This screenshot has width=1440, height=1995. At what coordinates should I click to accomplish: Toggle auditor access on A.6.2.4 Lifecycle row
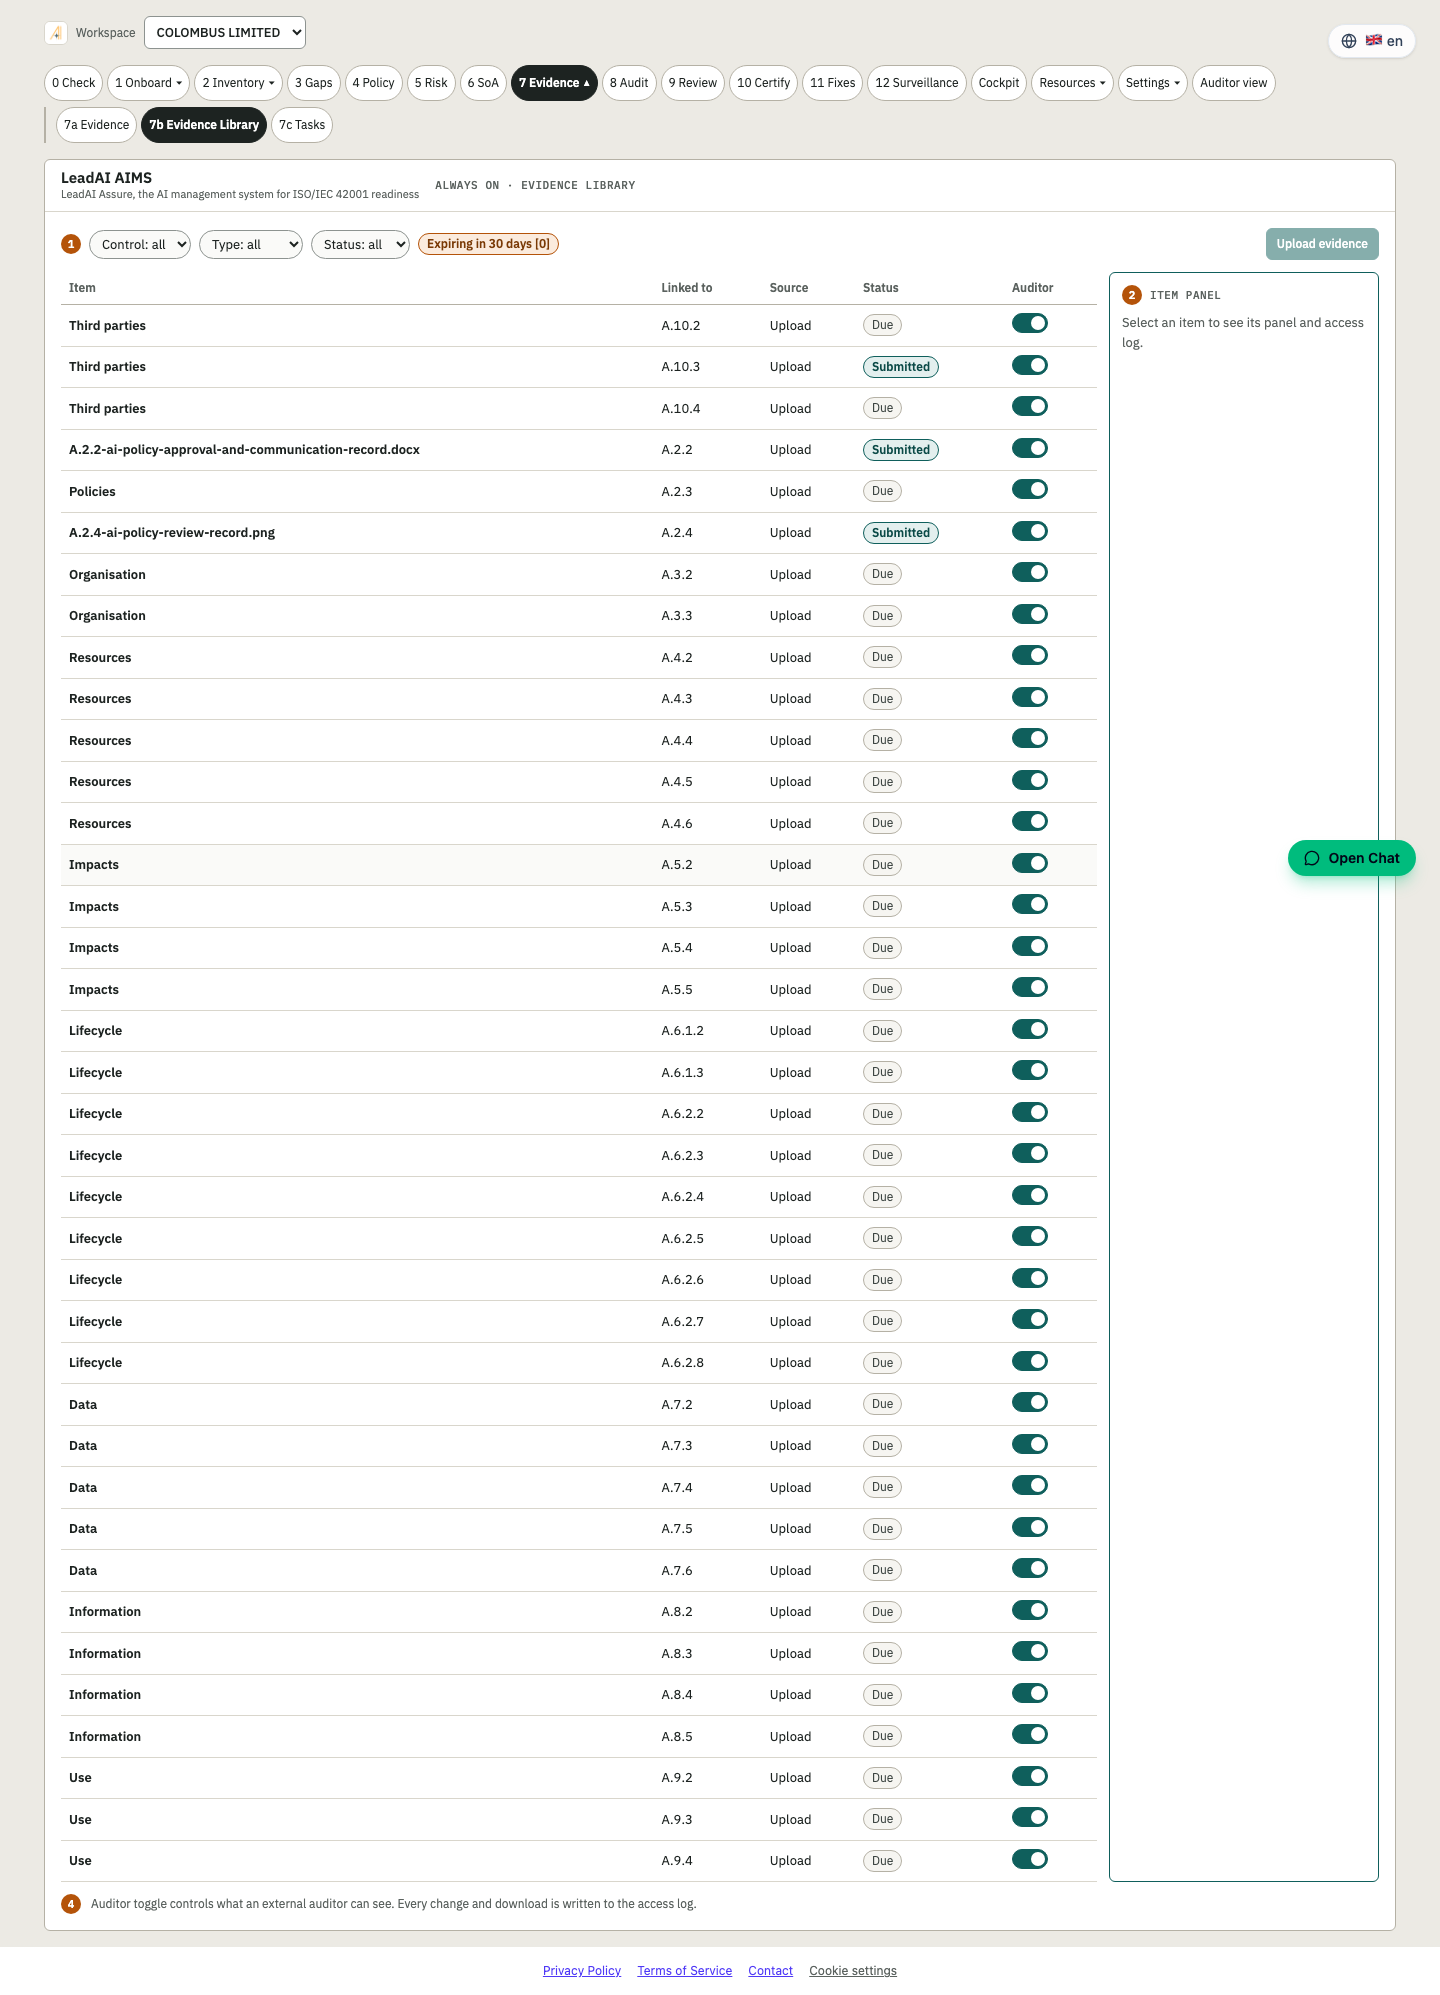1030,1195
